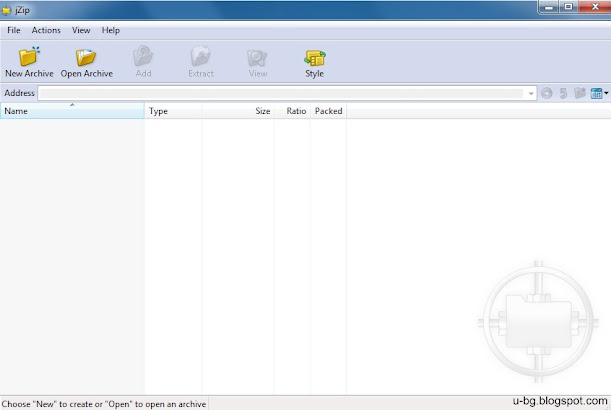This screenshot has height=410, width=611.
Task: Click the New Archive toolbar icon
Action: coord(29,57)
